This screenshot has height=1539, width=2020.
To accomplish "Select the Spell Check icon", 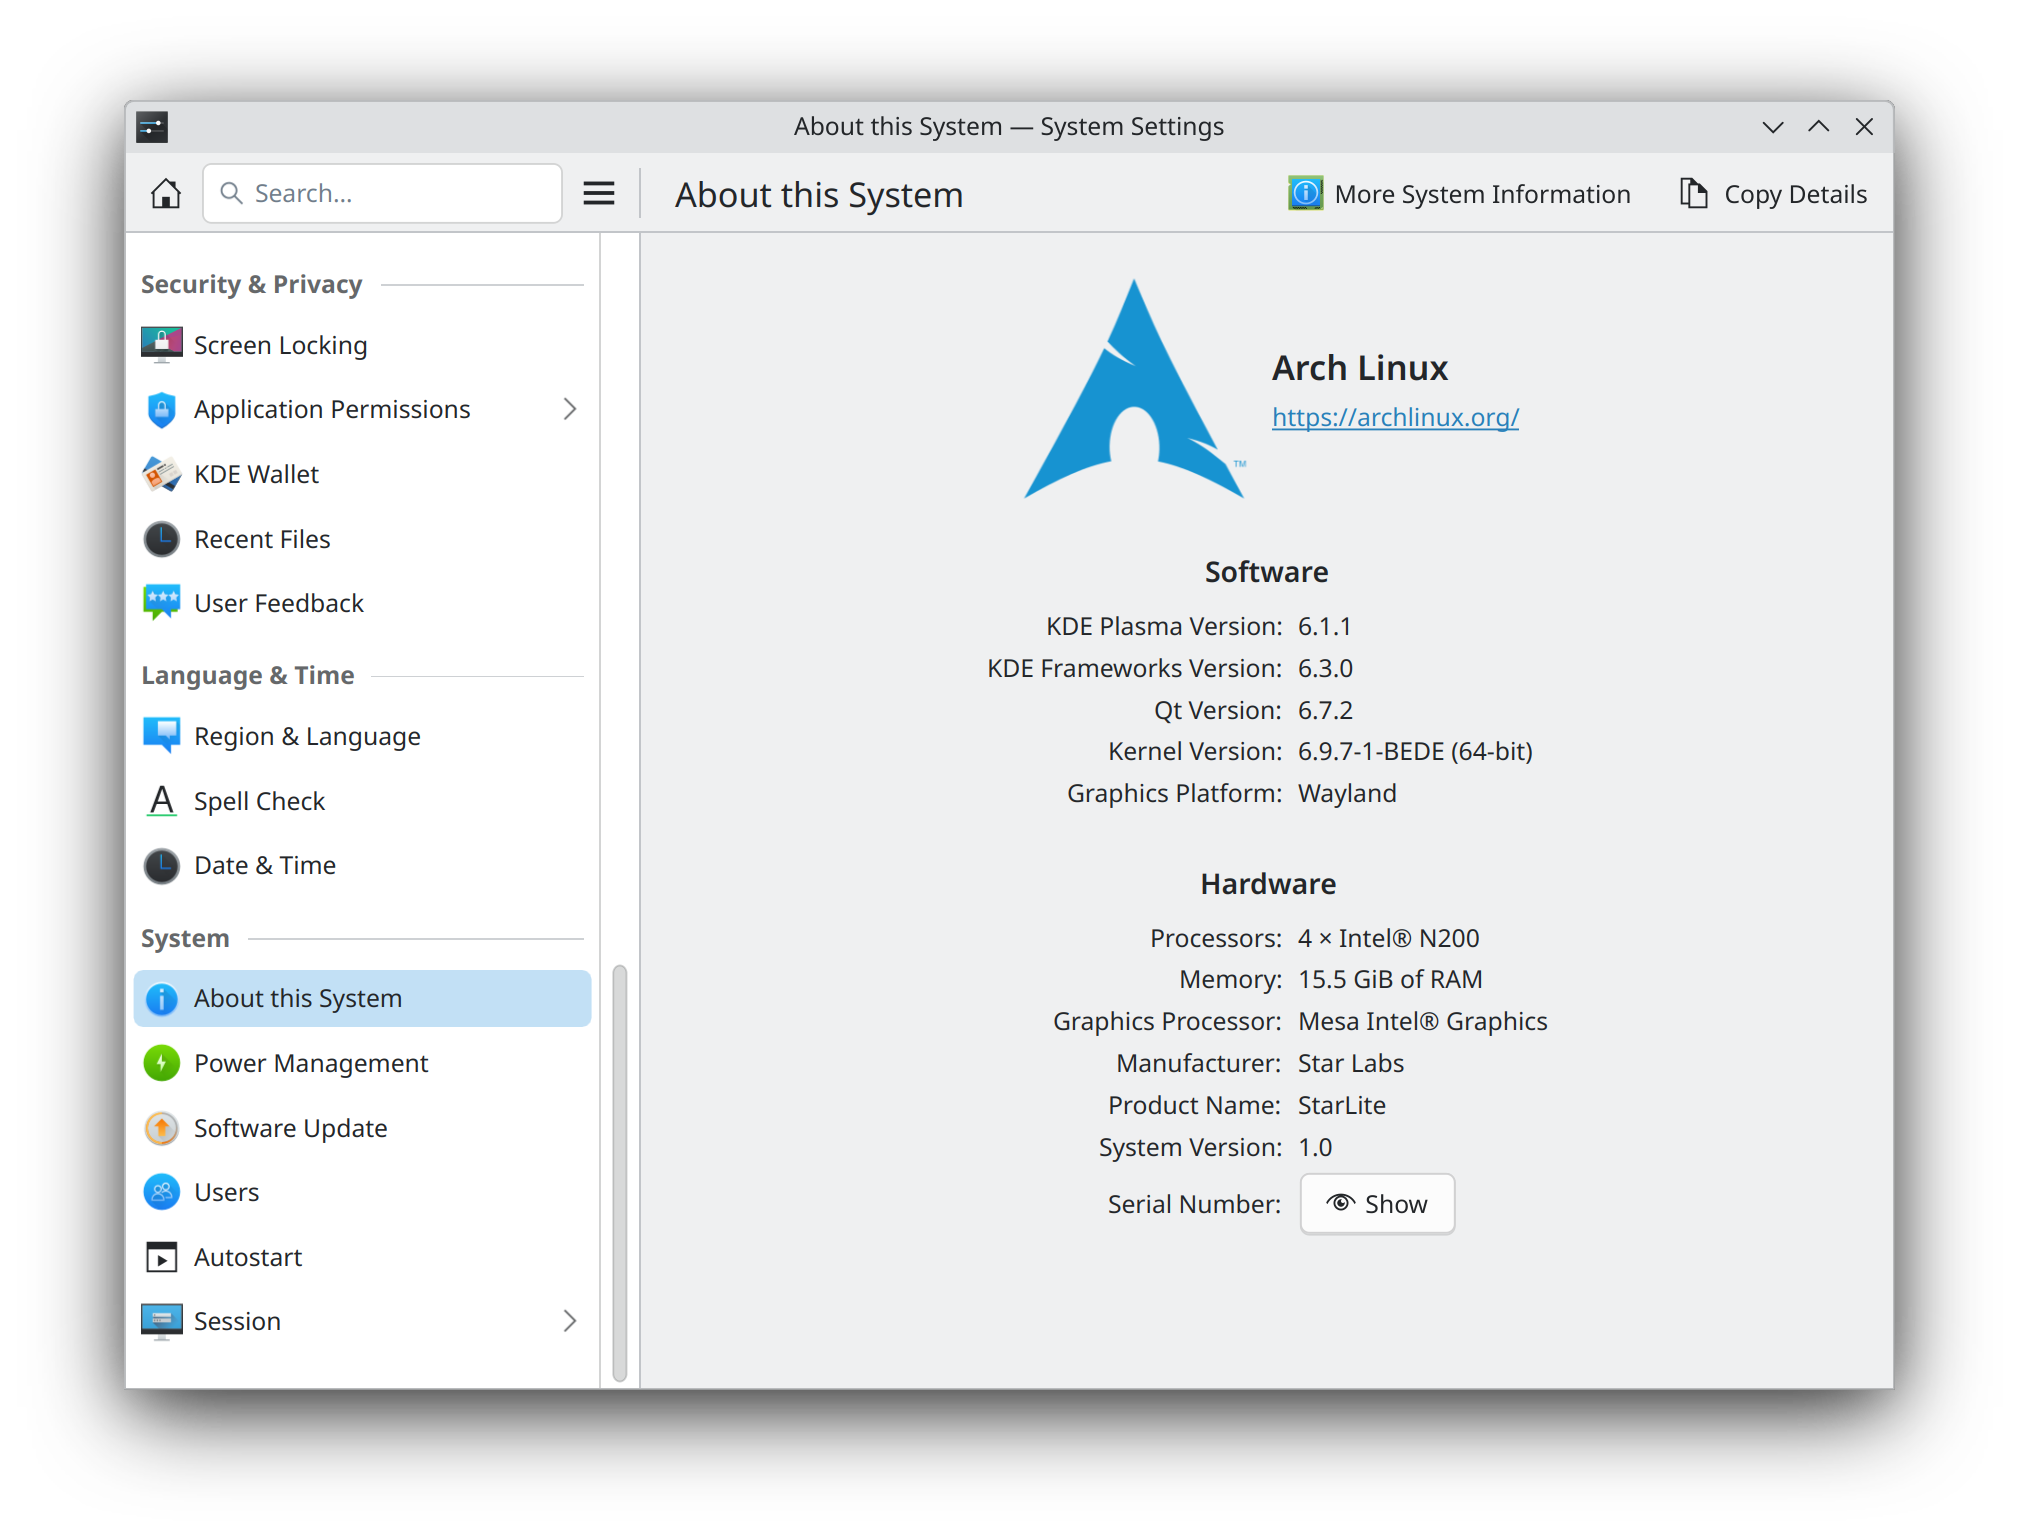I will [161, 800].
